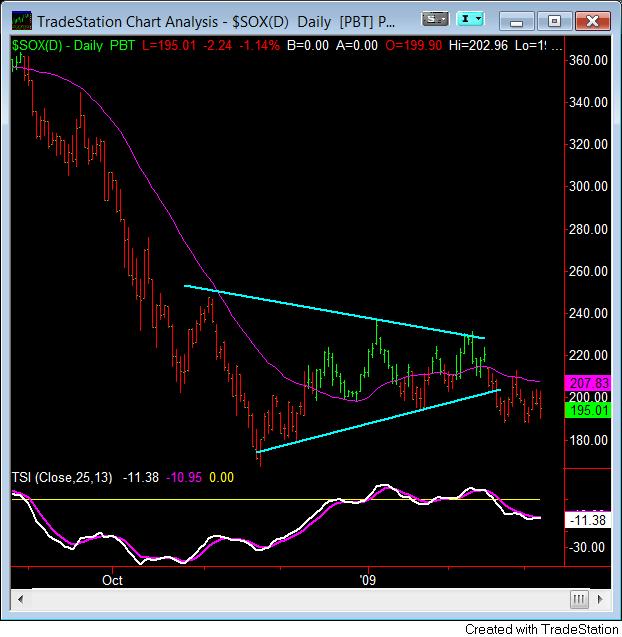The image size is (622, 637).
Task: Click the left scroll arrow below the chart
Action: (20, 599)
